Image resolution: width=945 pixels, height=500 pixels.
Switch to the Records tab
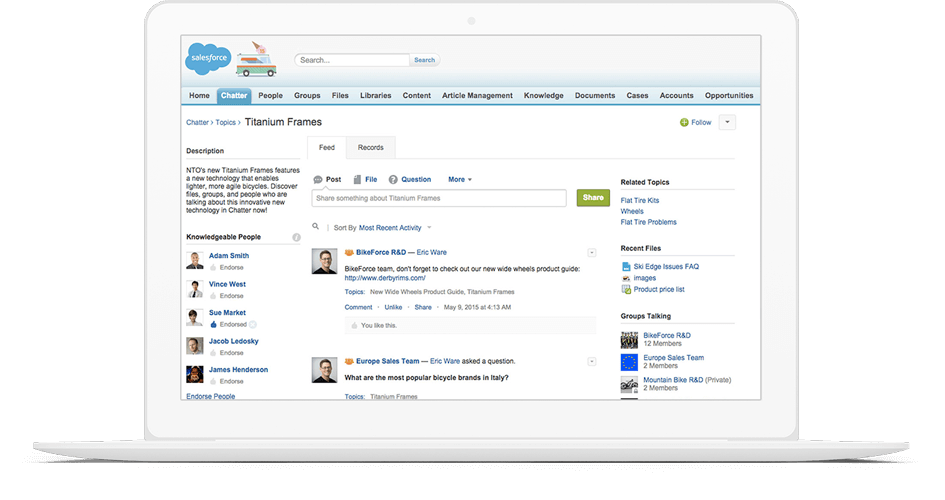370,148
